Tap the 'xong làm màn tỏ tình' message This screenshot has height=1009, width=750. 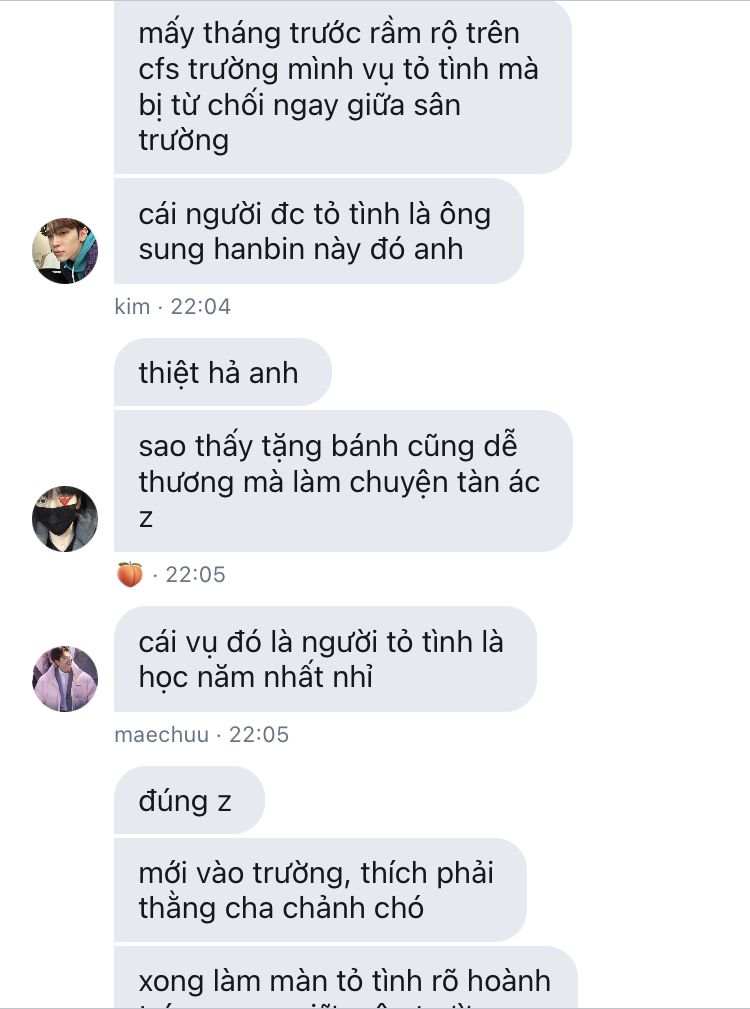click(345, 977)
